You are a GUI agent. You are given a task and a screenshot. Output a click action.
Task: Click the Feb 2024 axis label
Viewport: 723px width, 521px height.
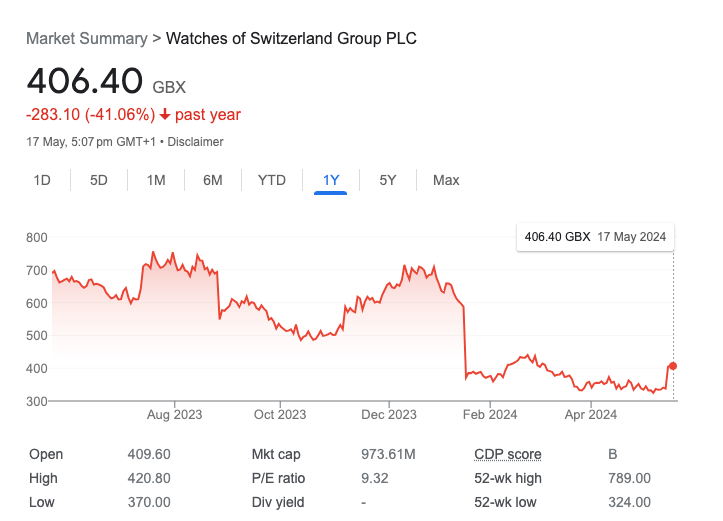pyautogui.click(x=489, y=414)
